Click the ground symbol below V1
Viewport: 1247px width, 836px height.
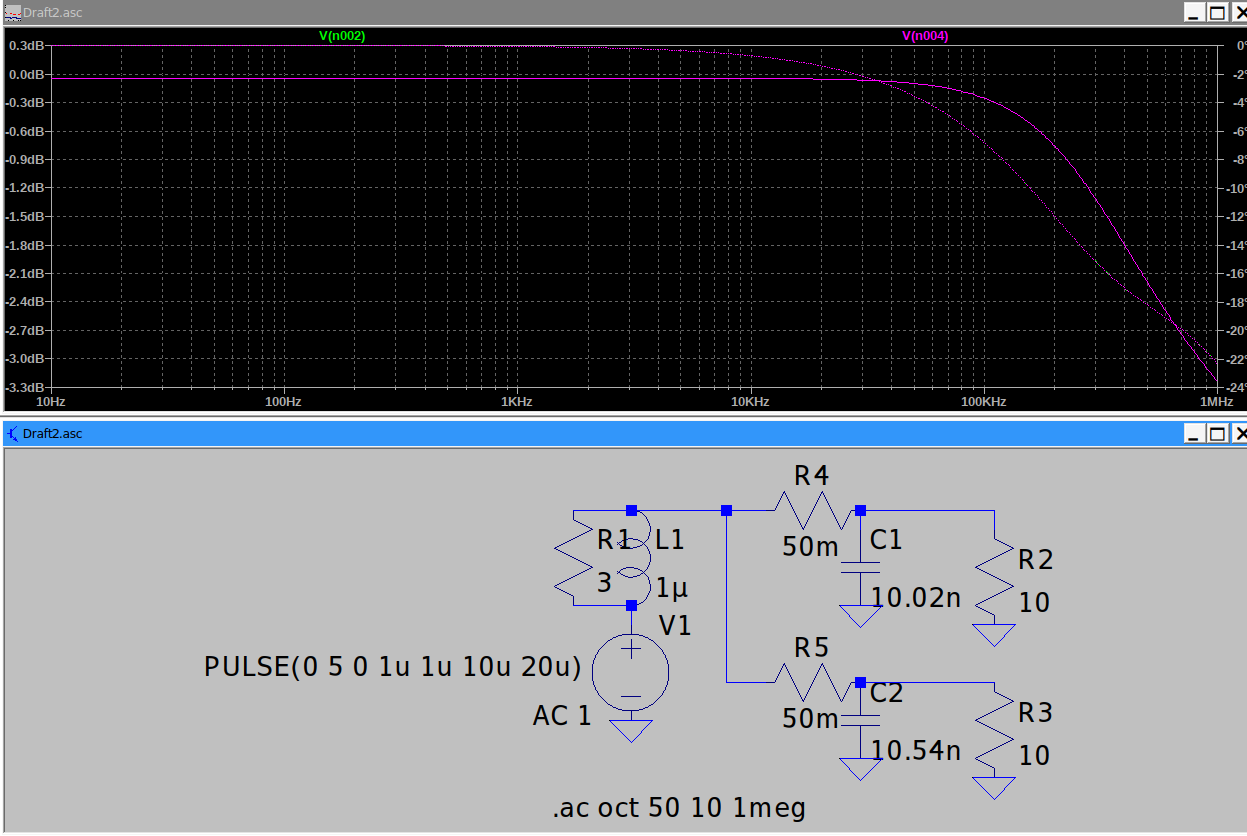[631, 731]
